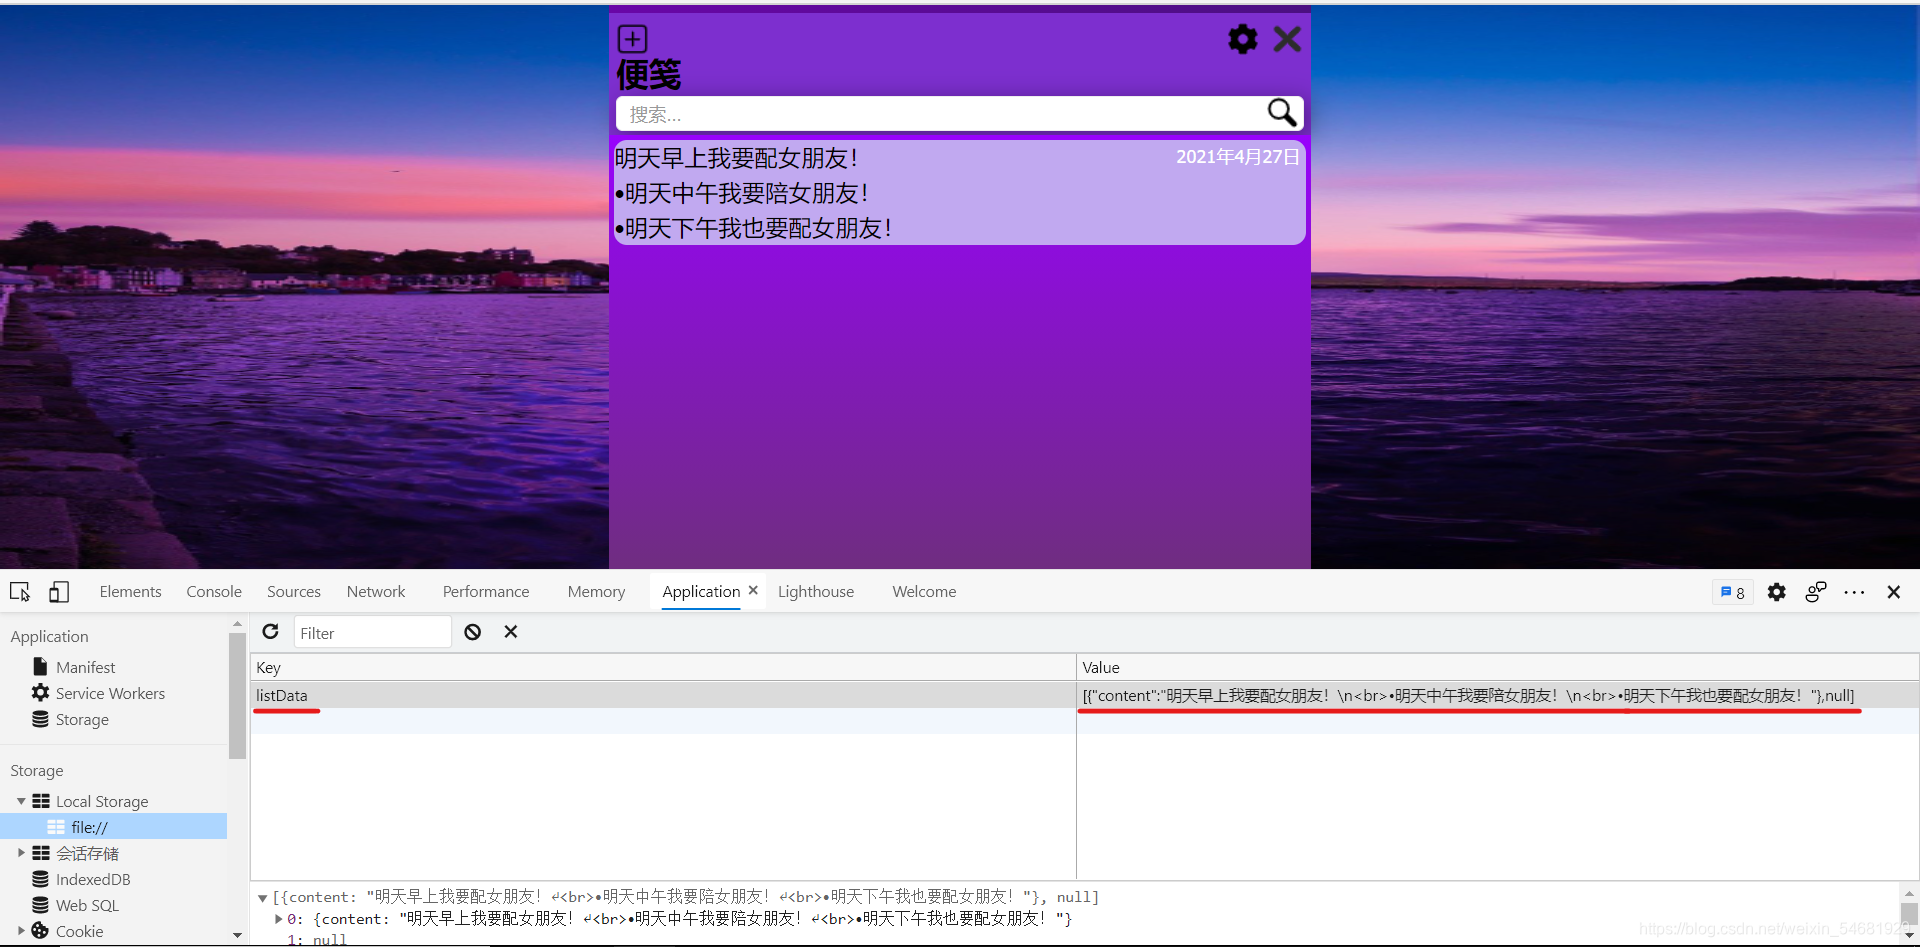Clear the storage filter with the block icon
1920x947 pixels.
[x=472, y=632]
